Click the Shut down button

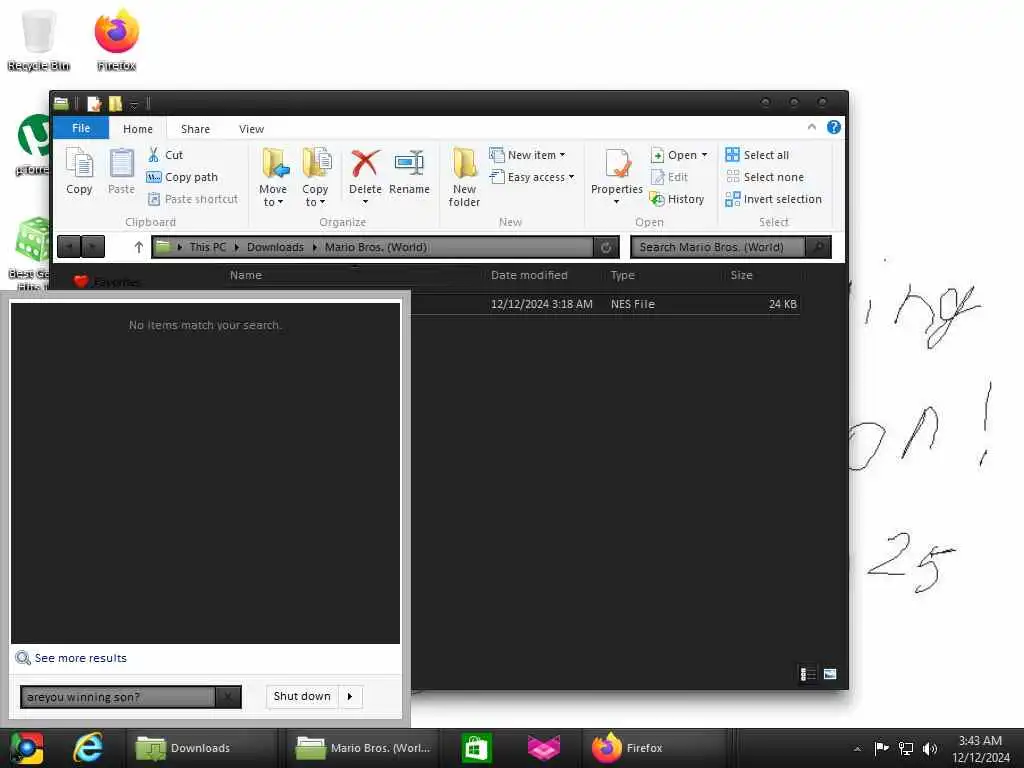point(302,696)
